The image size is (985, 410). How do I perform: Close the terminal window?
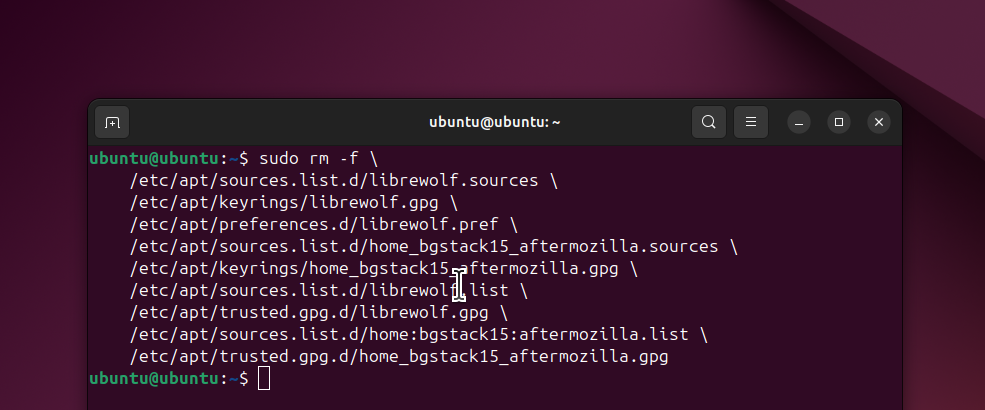(x=879, y=122)
